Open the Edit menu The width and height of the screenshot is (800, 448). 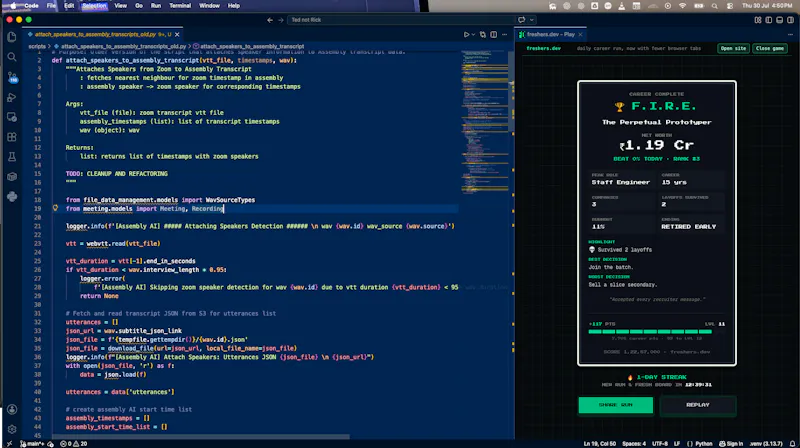point(69,6)
